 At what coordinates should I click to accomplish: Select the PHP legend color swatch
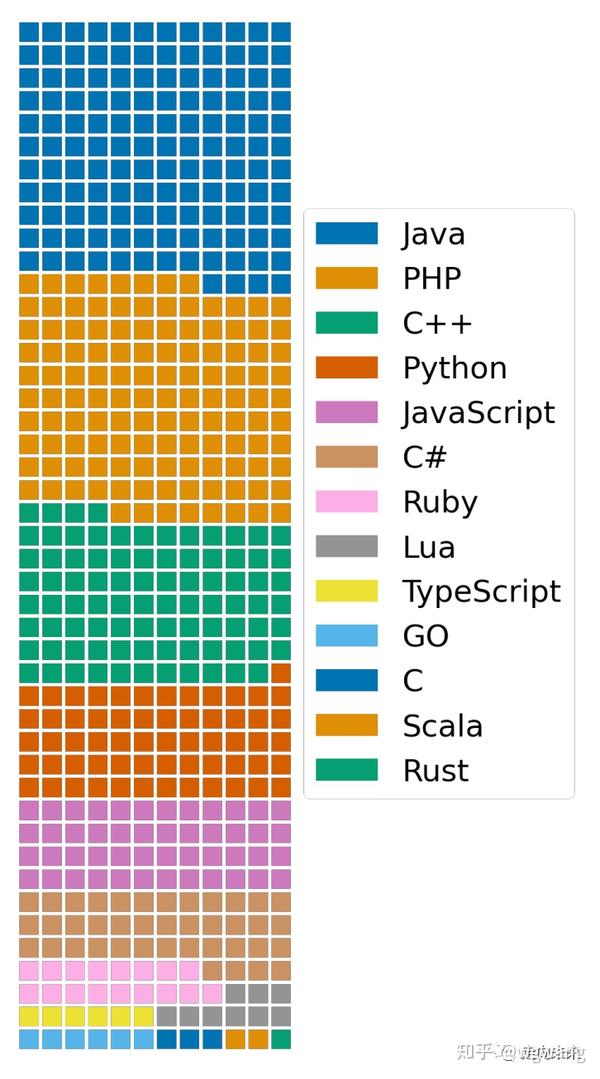pos(346,278)
